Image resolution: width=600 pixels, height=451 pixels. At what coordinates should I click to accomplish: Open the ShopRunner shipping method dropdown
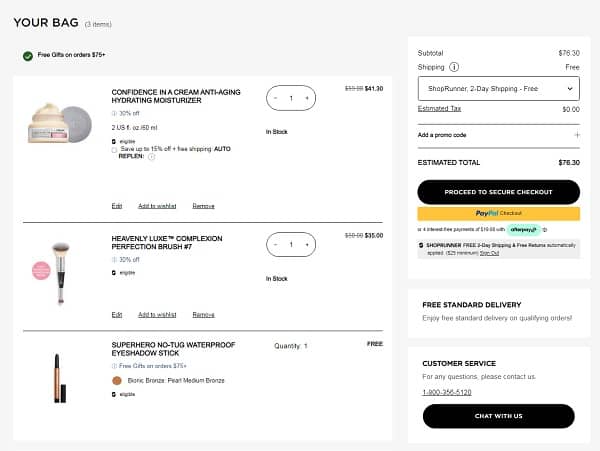[497, 88]
